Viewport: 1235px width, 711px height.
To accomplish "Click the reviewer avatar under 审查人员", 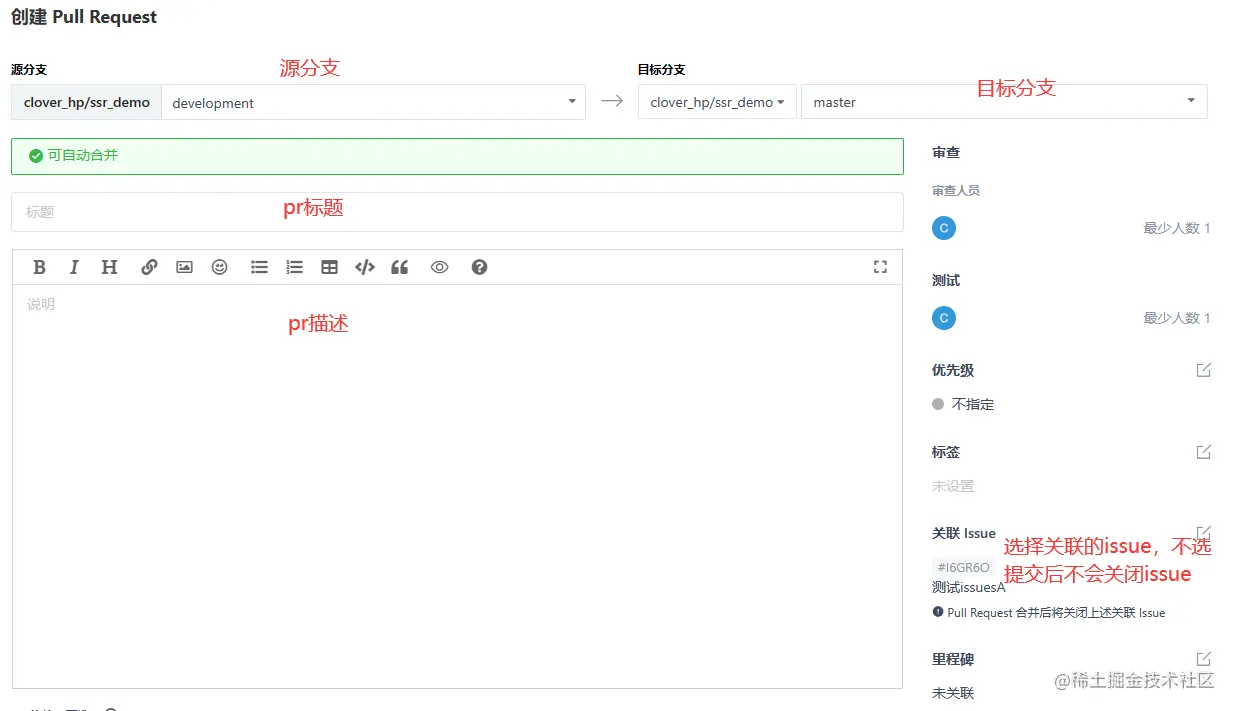I will tap(944, 228).
